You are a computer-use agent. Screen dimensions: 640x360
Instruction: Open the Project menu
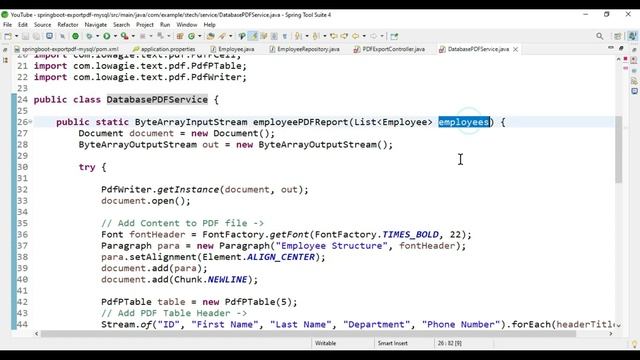tap(144, 25)
